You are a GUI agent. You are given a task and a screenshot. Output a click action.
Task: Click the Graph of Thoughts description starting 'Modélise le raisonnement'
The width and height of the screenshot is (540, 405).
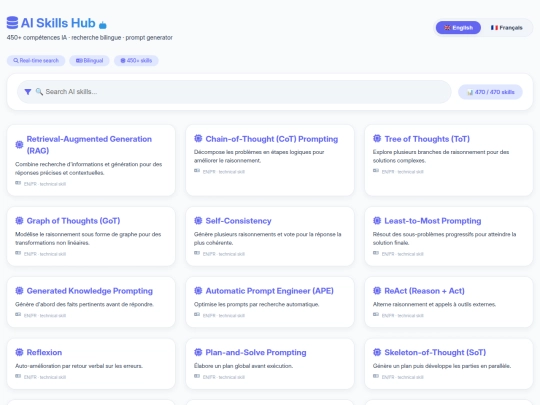88,239
